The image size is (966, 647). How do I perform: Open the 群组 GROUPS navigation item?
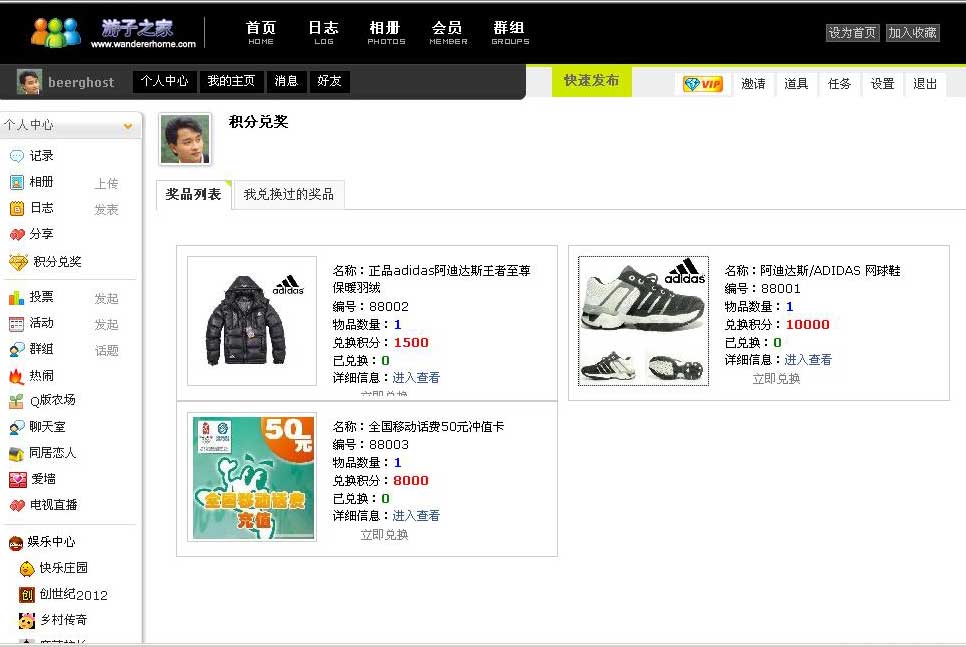click(510, 33)
